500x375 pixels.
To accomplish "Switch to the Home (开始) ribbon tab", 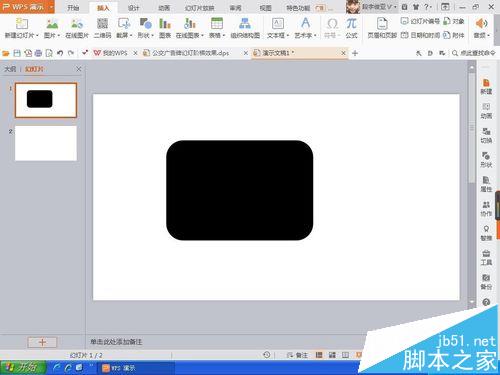I will (x=73, y=8).
